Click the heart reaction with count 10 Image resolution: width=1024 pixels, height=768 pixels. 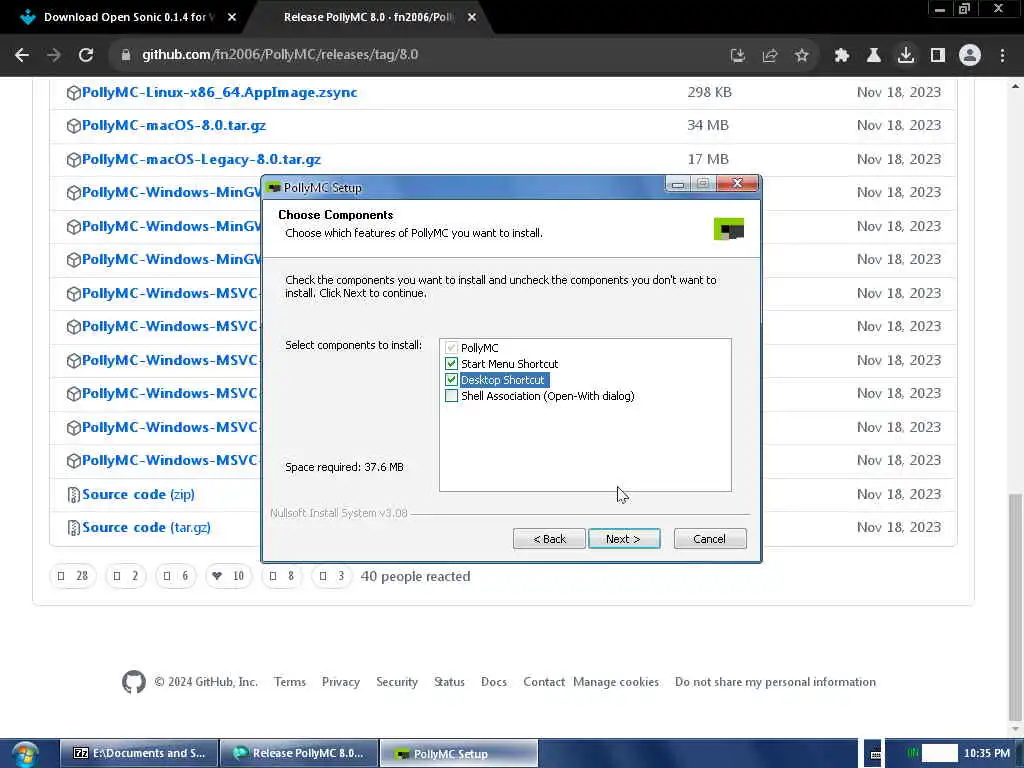tap(229, 576)
